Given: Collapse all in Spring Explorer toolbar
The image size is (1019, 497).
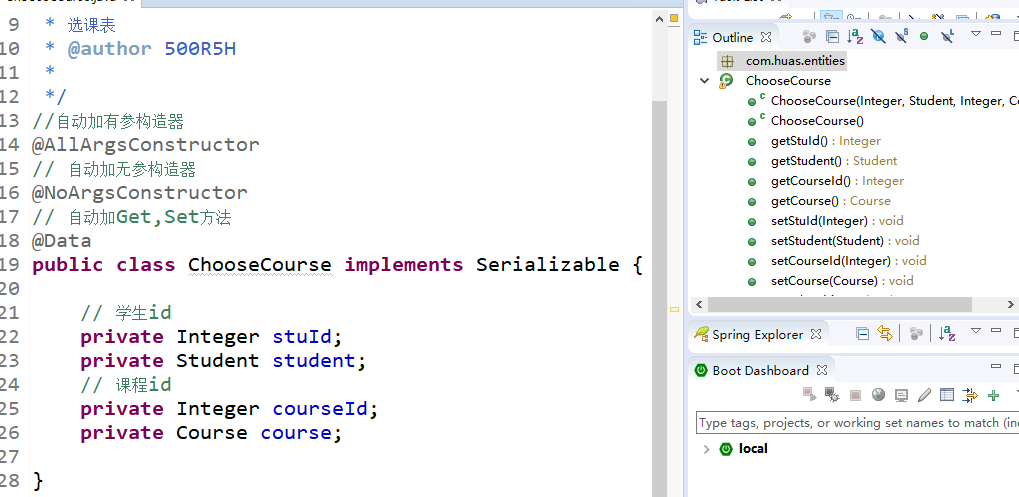Looking at the screenshot, I should [x=862, y=334].
